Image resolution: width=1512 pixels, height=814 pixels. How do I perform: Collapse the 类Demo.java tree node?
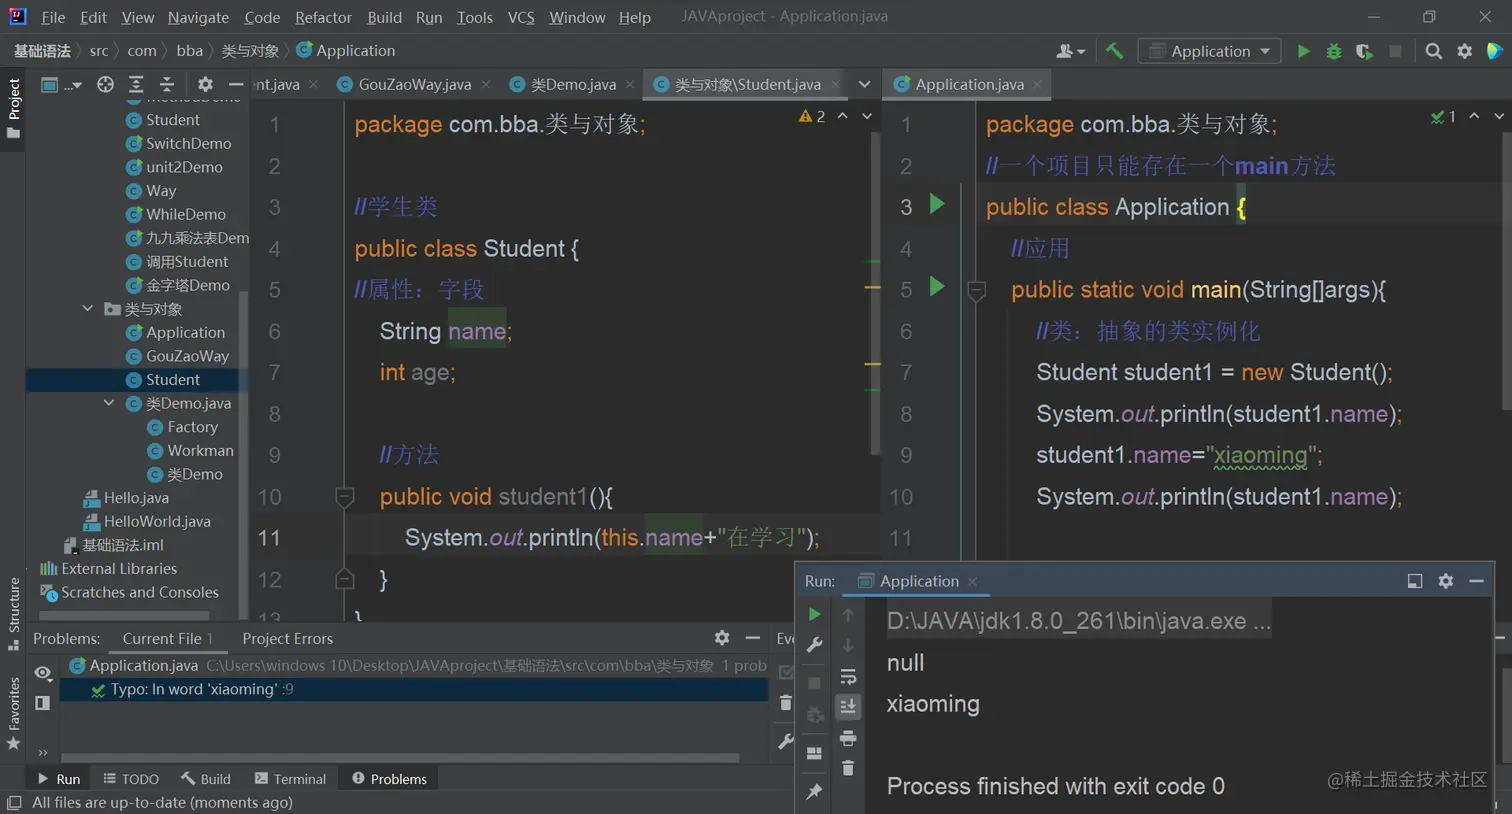(x=109, y=403)
